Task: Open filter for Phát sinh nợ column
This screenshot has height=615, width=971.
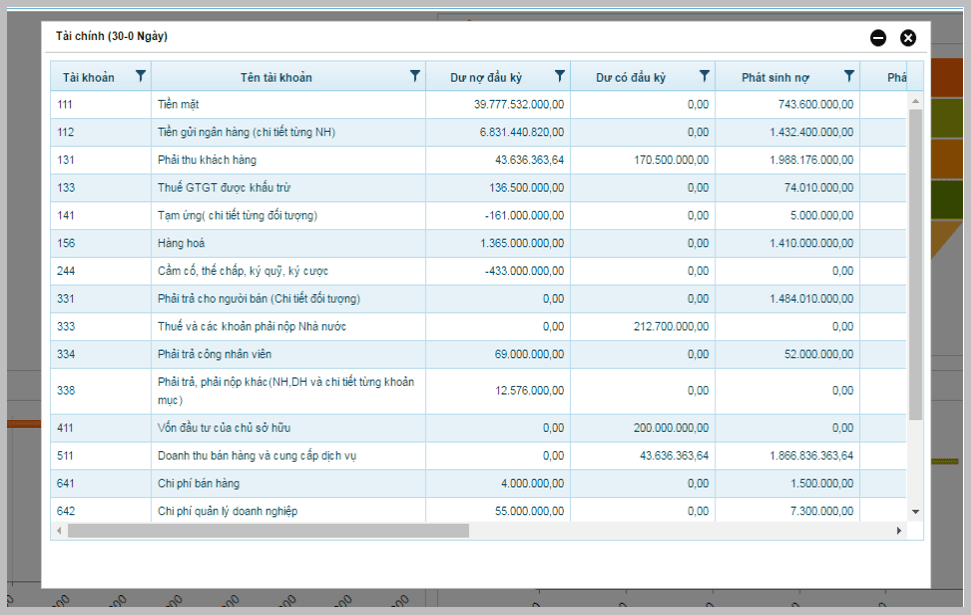Action: (x=849, y=76)
